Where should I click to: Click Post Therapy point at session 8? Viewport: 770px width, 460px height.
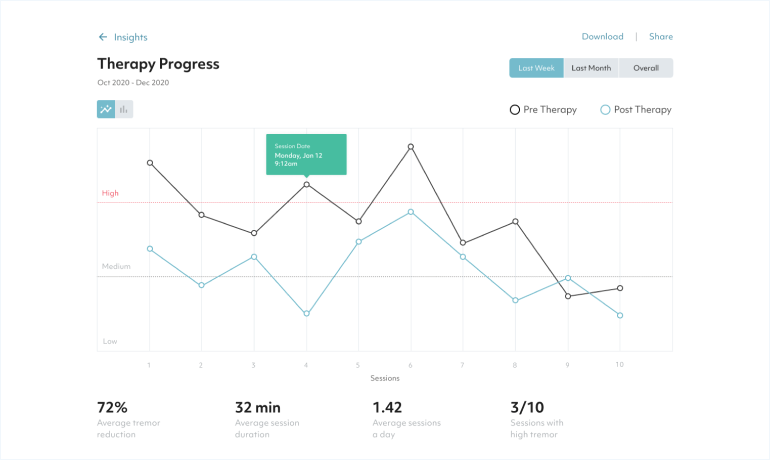tap(515, 300)
